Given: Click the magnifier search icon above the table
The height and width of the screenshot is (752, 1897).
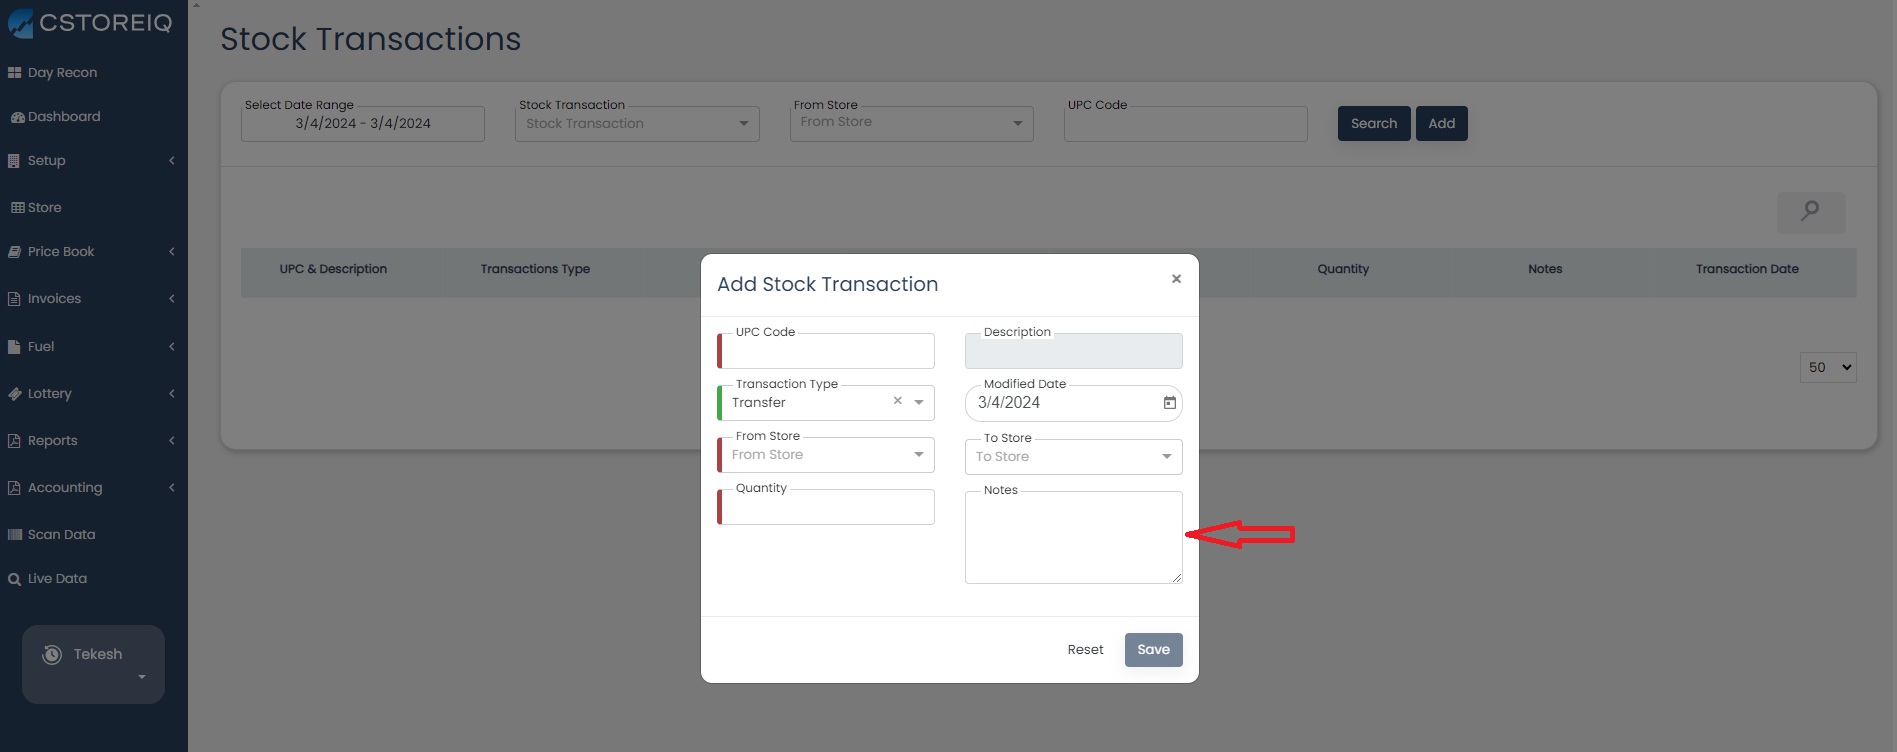Looking at the screenshot, I should 1810,212.
